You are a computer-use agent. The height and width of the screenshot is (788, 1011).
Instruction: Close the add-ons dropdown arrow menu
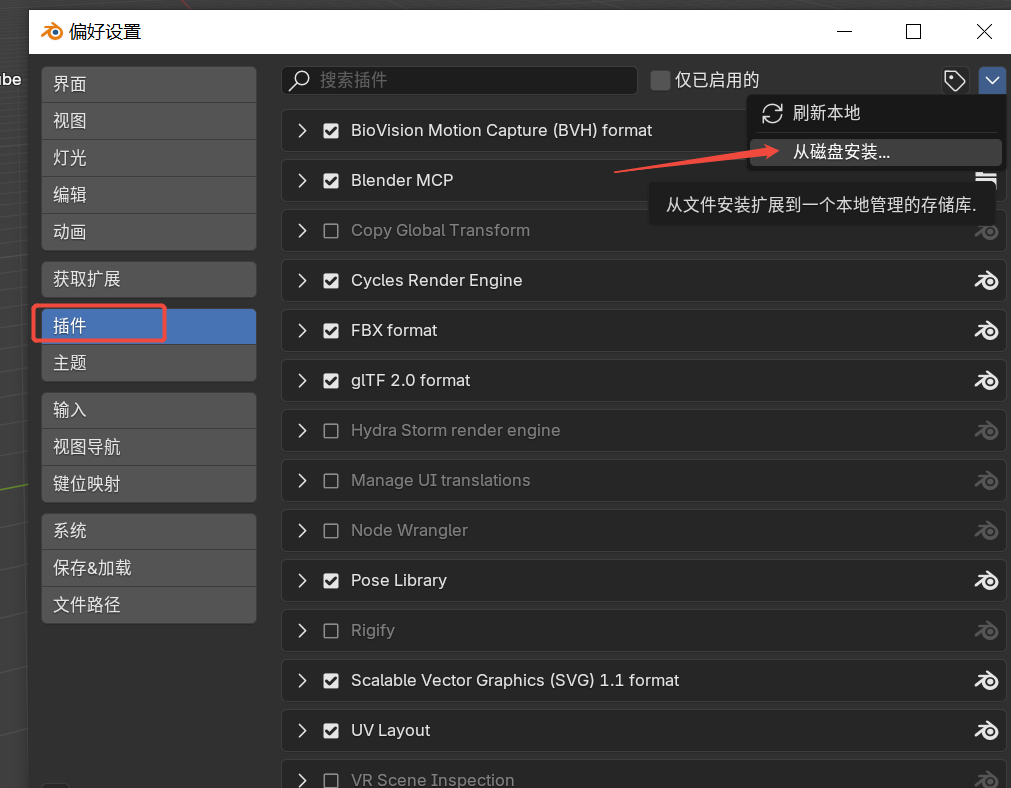(992, 81)
